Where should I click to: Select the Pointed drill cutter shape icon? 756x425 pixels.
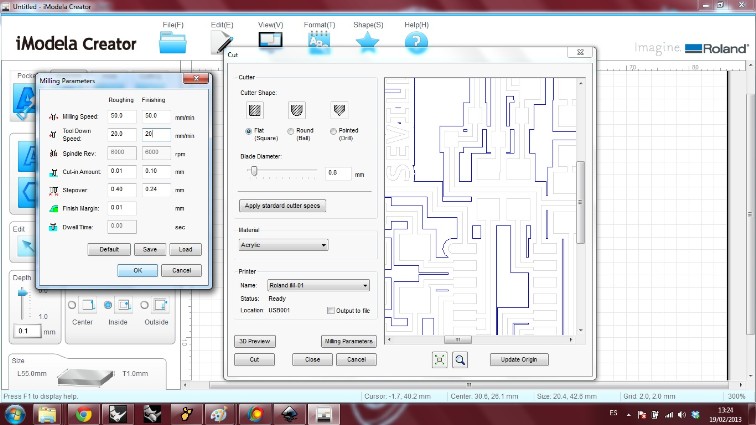(x=339, y=110)
